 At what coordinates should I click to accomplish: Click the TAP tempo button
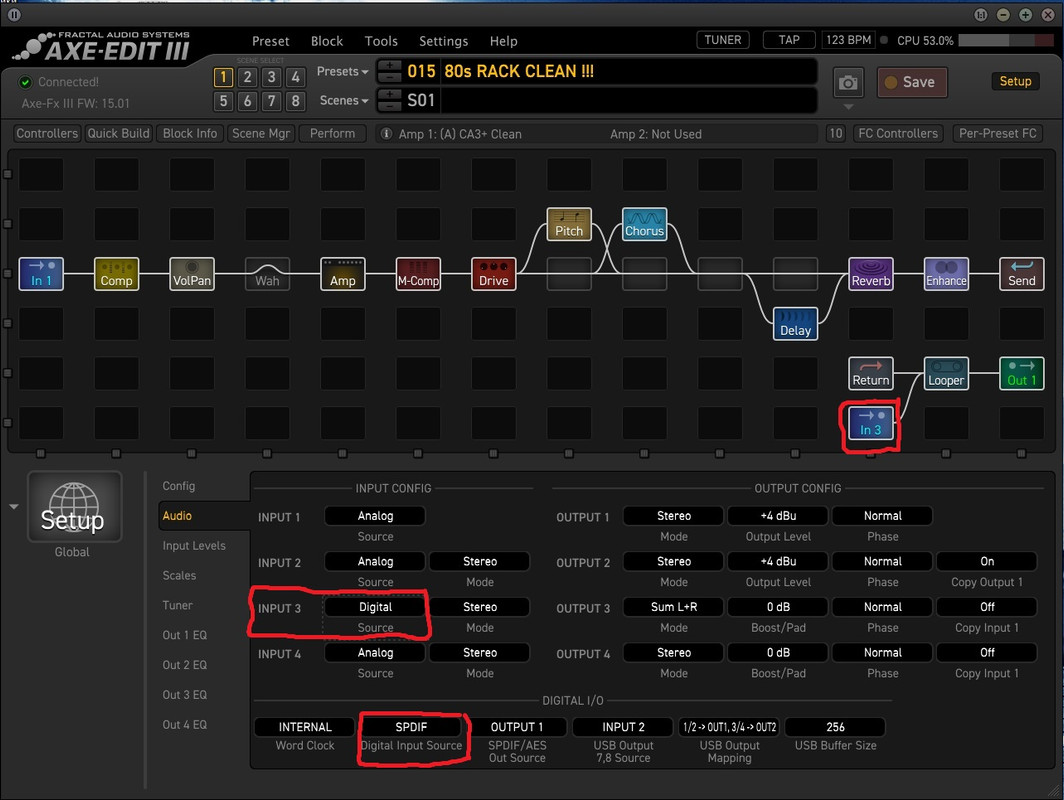[788, 40]
